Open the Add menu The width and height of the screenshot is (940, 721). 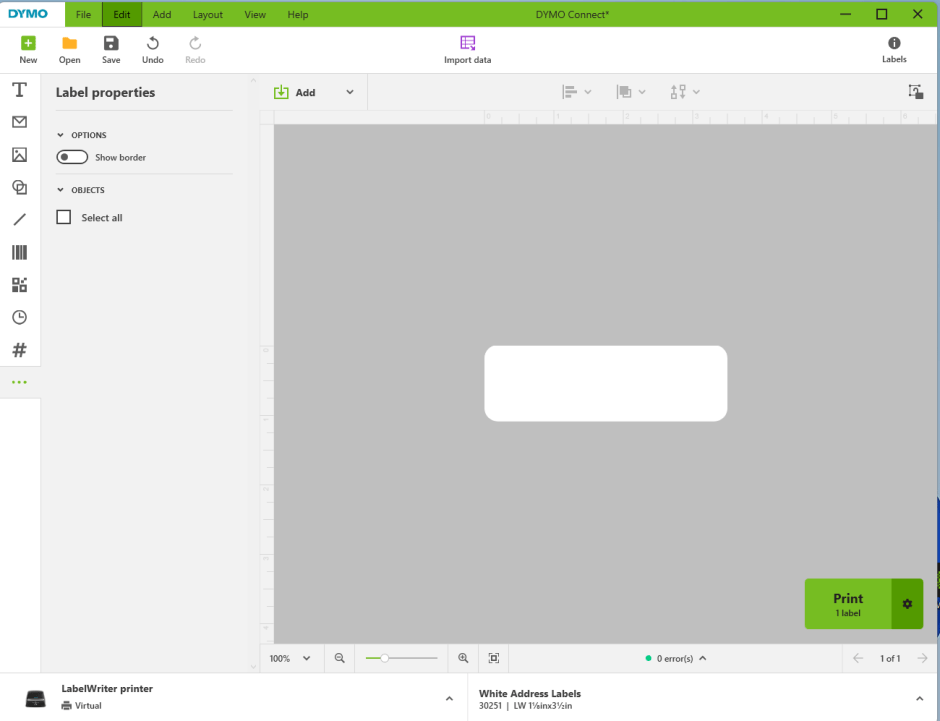coord(162,14)
